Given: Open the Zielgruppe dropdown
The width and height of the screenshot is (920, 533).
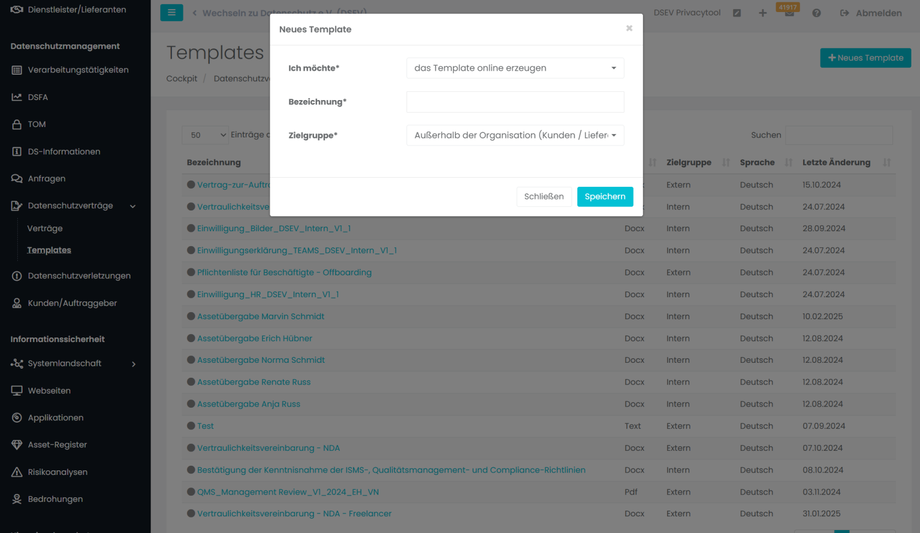Looking at the screenshot, I should click(515, 135).
